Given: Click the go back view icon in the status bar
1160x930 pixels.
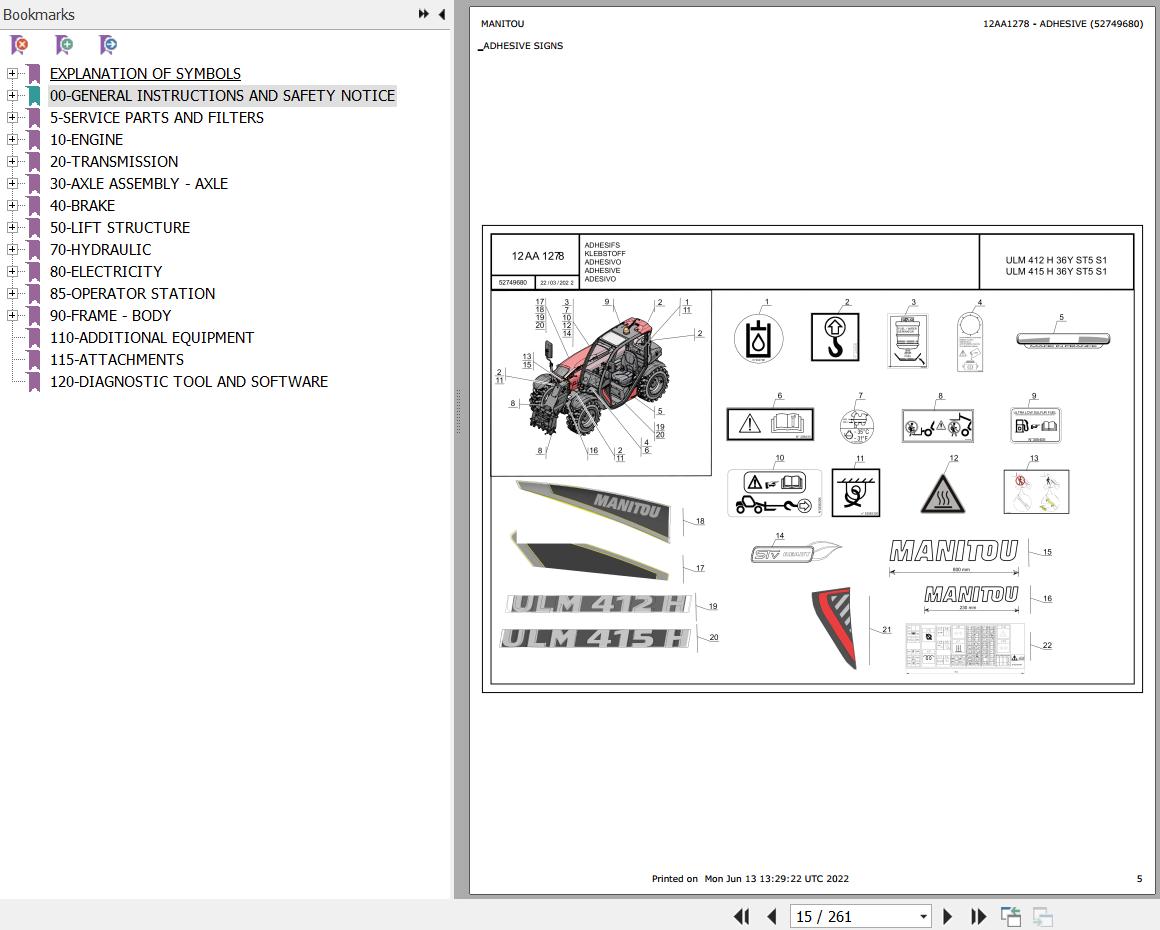Looking at the screenshot, I should (x=1011, y=917).
